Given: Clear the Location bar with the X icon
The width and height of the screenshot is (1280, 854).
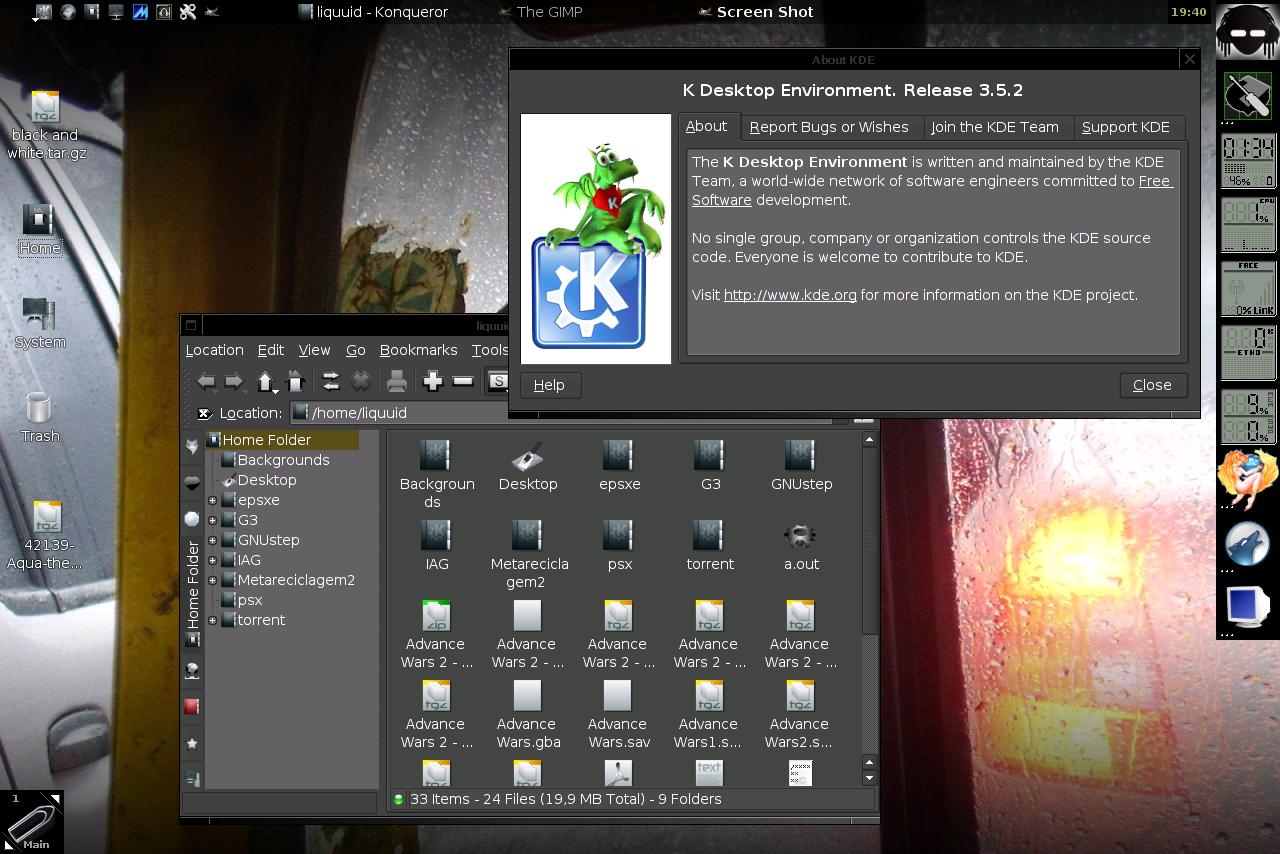Looking at the screenshot, I should (x=203, y=413).
